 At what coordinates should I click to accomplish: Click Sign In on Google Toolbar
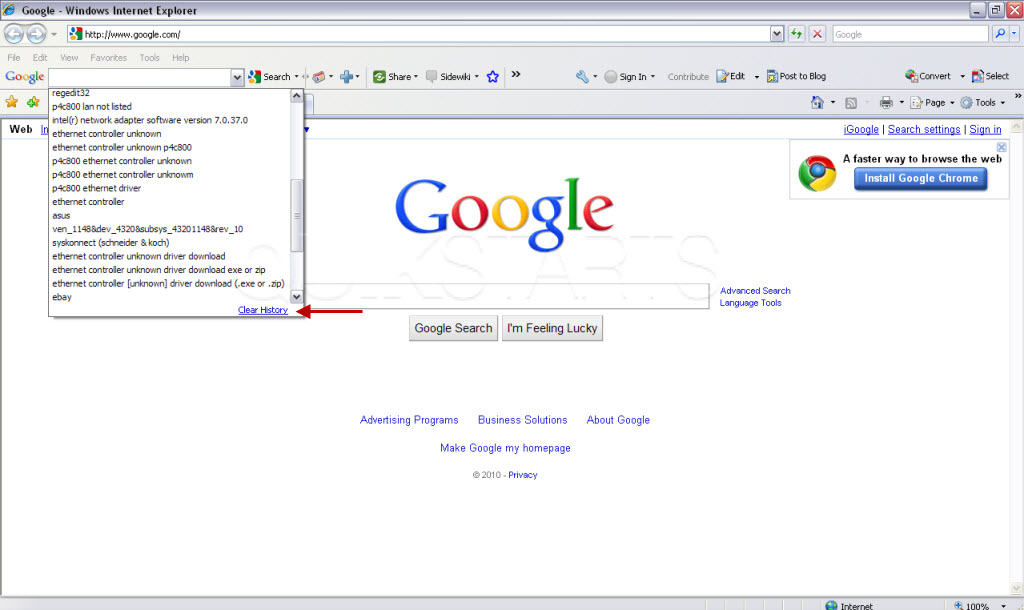coord(626,76)
